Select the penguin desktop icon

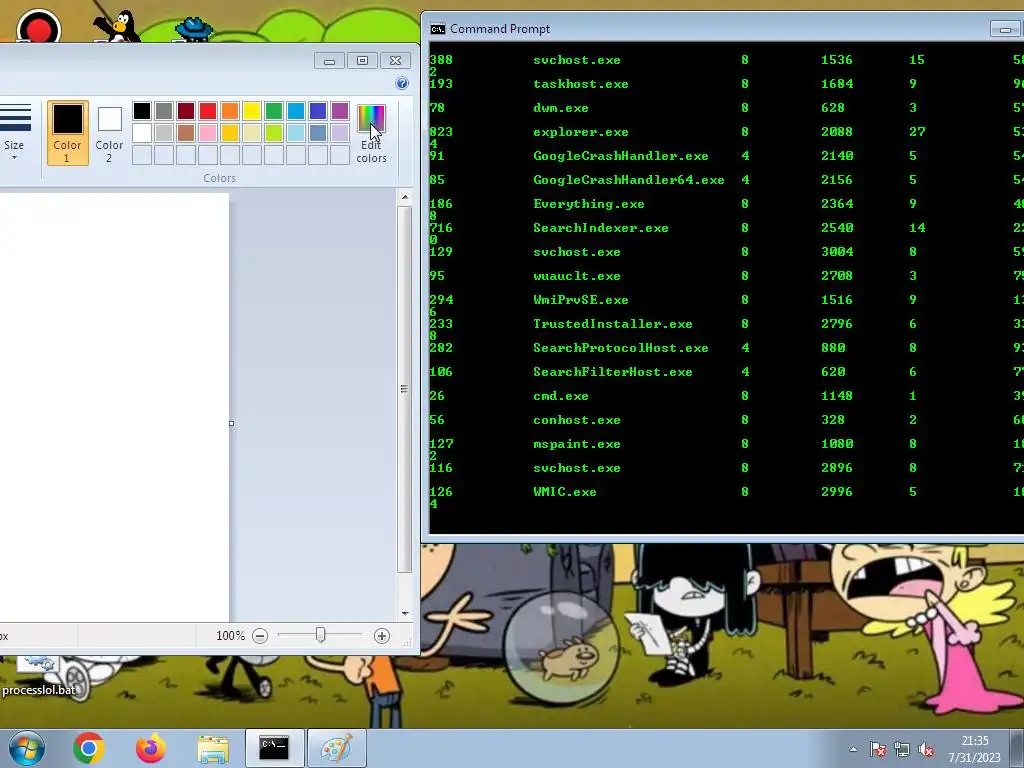[x=116, y=26]
